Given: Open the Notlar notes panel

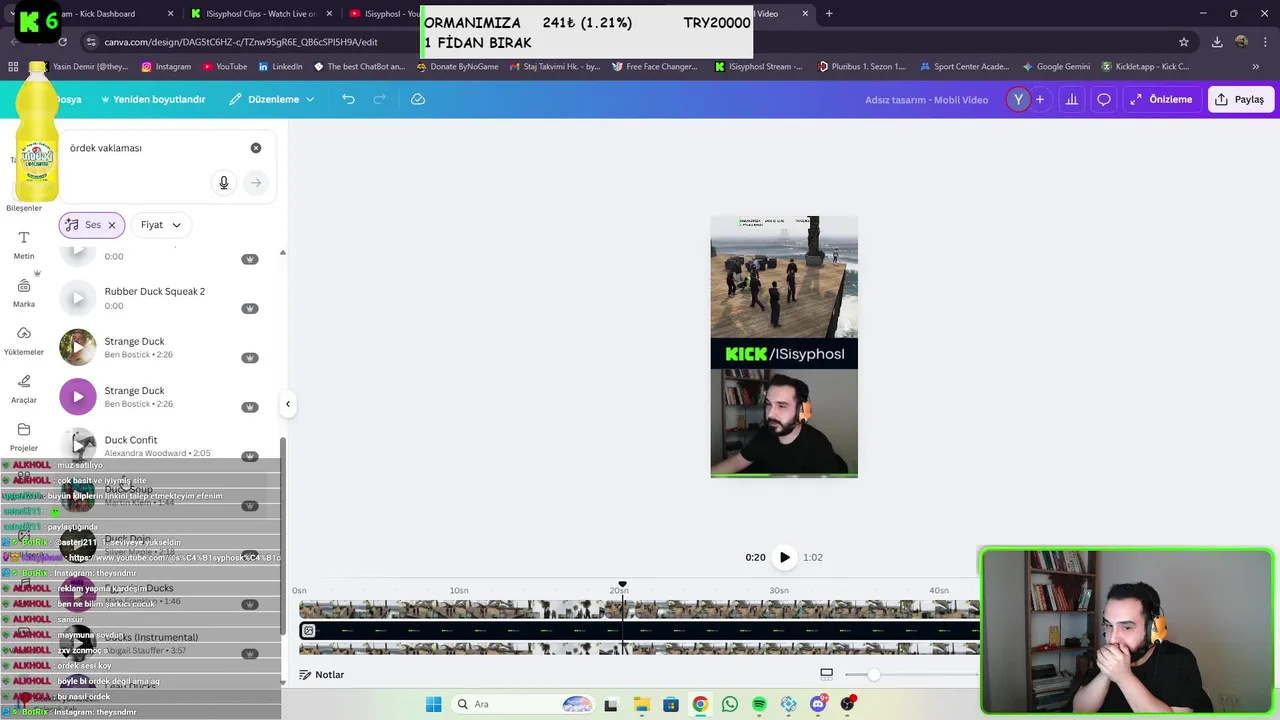Looking at the screenshot, I should click(322, 675).
